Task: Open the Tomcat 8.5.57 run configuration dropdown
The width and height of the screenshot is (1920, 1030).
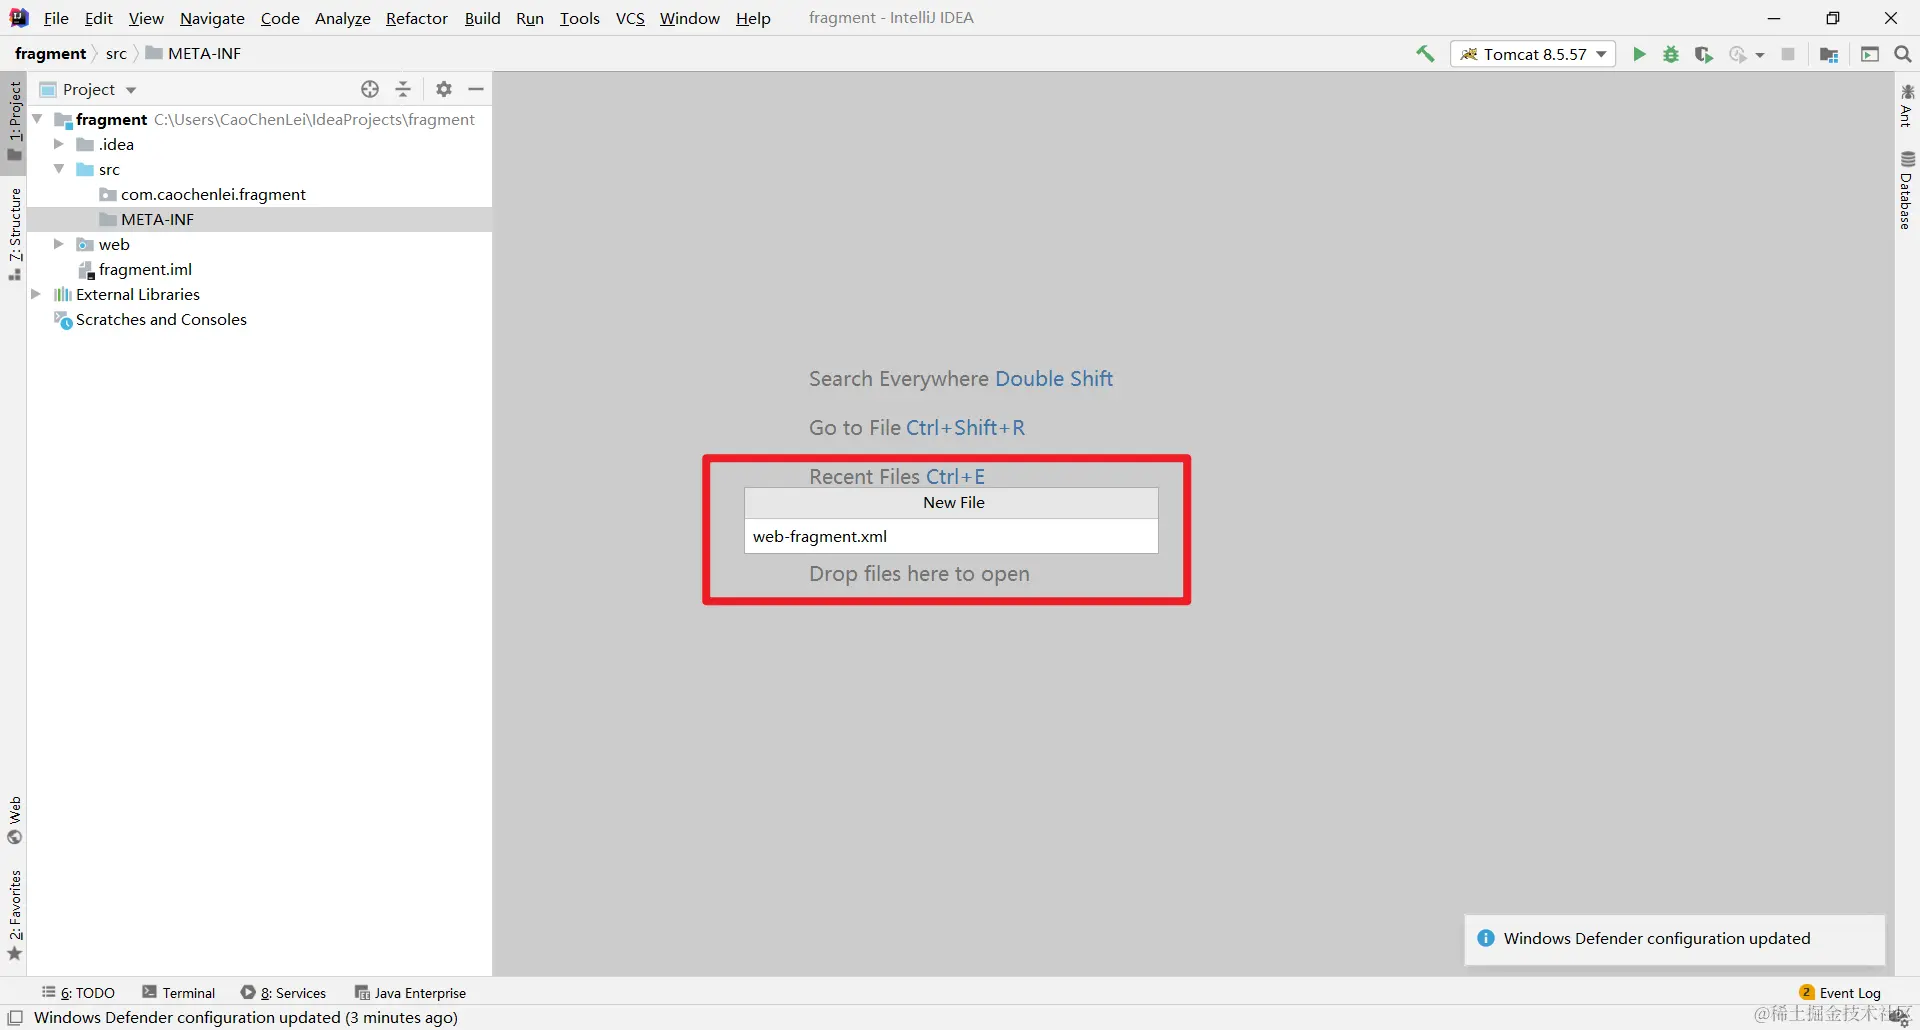Action: (1533, 54)
